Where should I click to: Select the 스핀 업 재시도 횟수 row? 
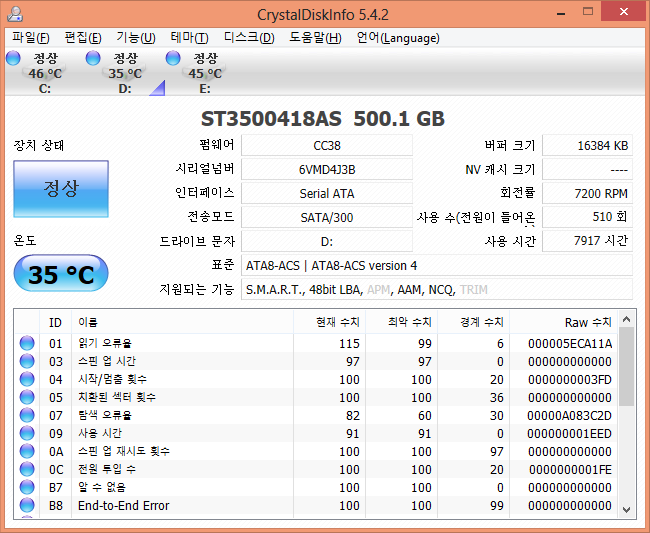[316, 451]
